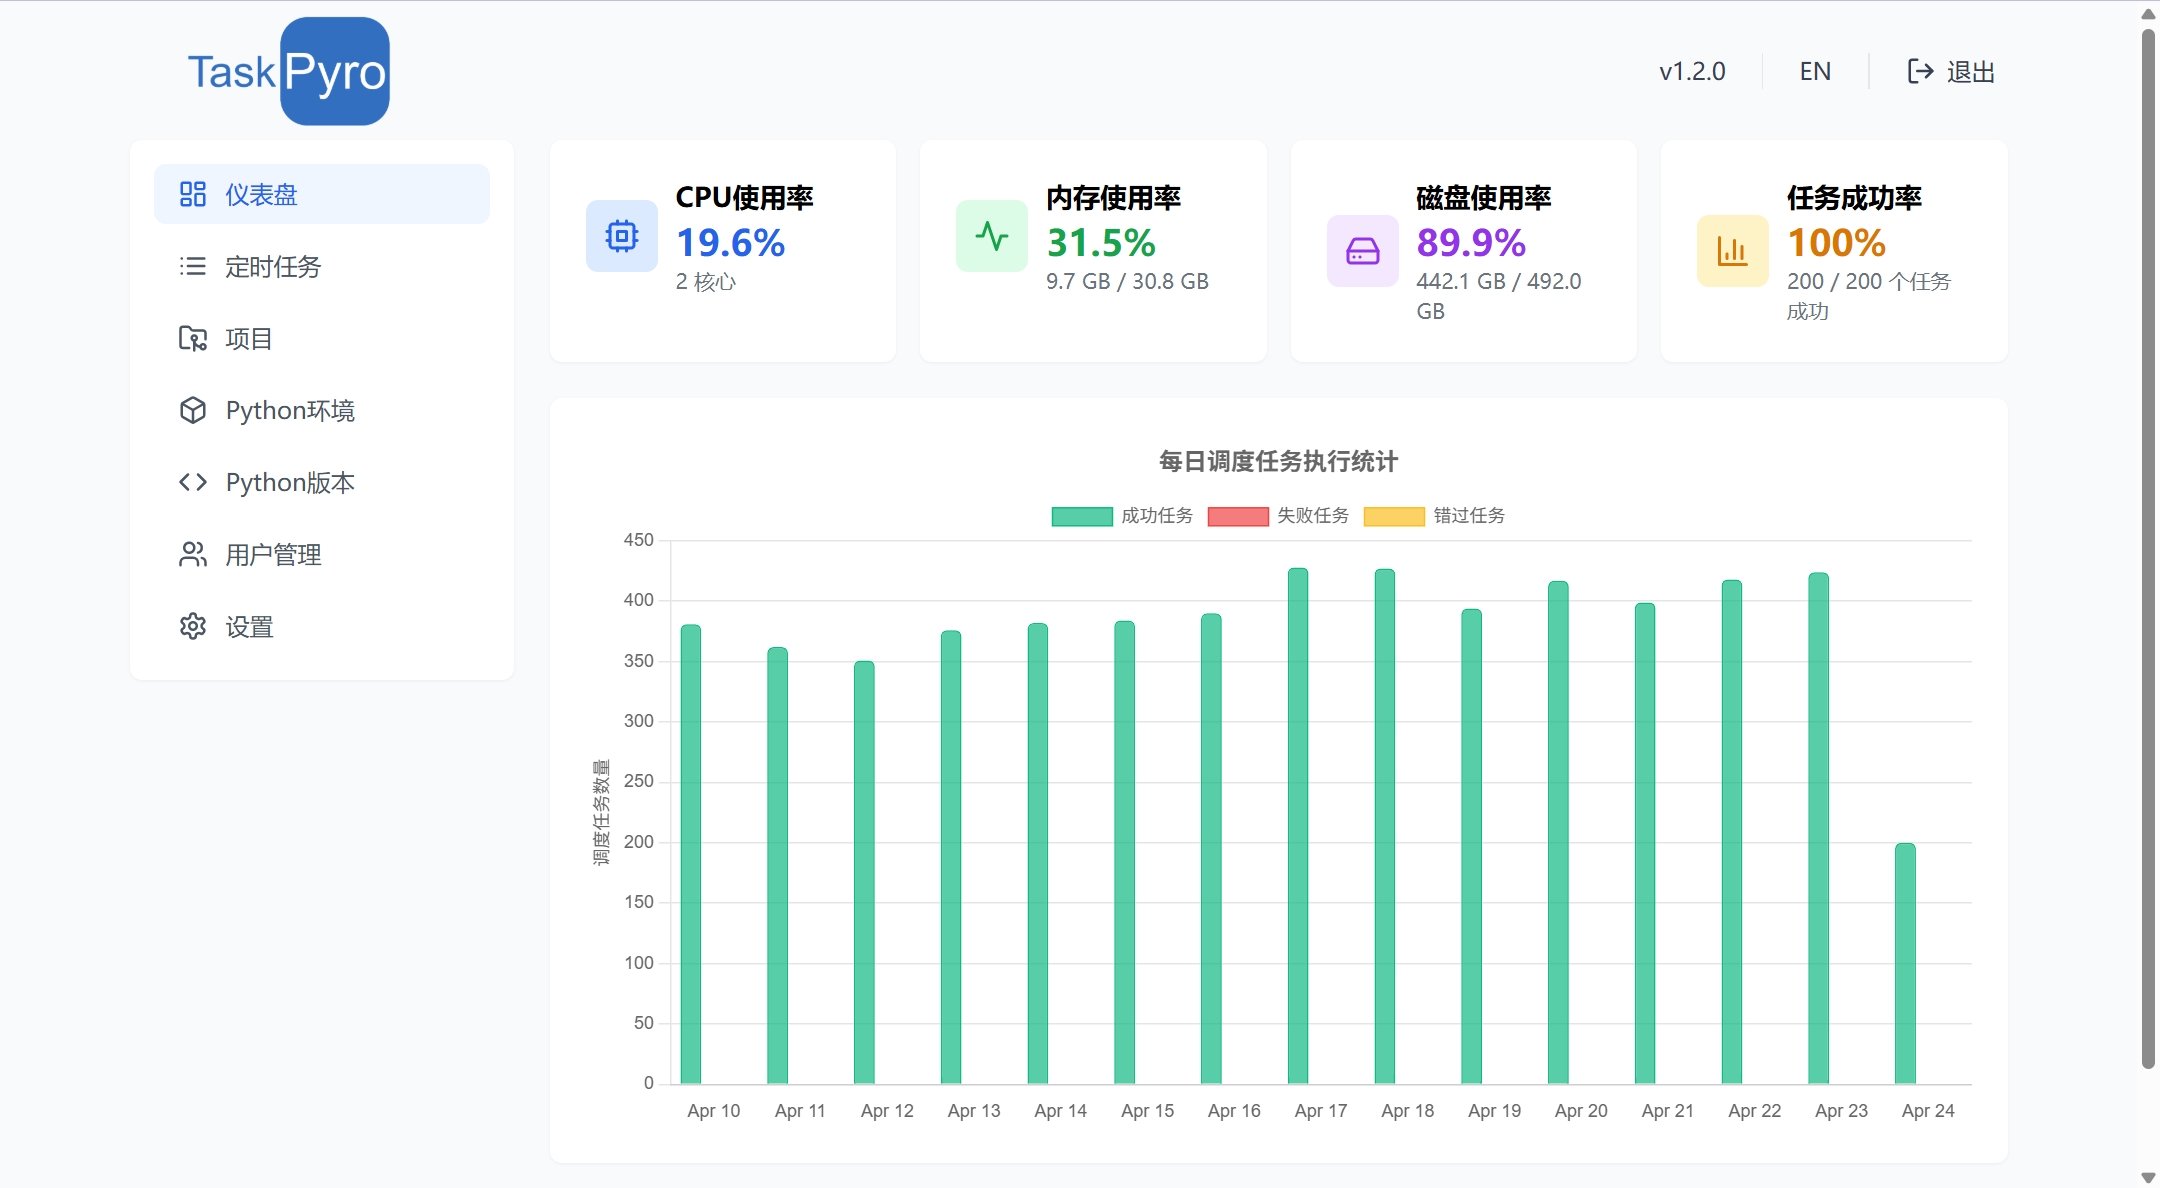Screen dimensions: 2160x1188
Task: Click the Python版本 code brackets icon
Action: pos(192,482)
